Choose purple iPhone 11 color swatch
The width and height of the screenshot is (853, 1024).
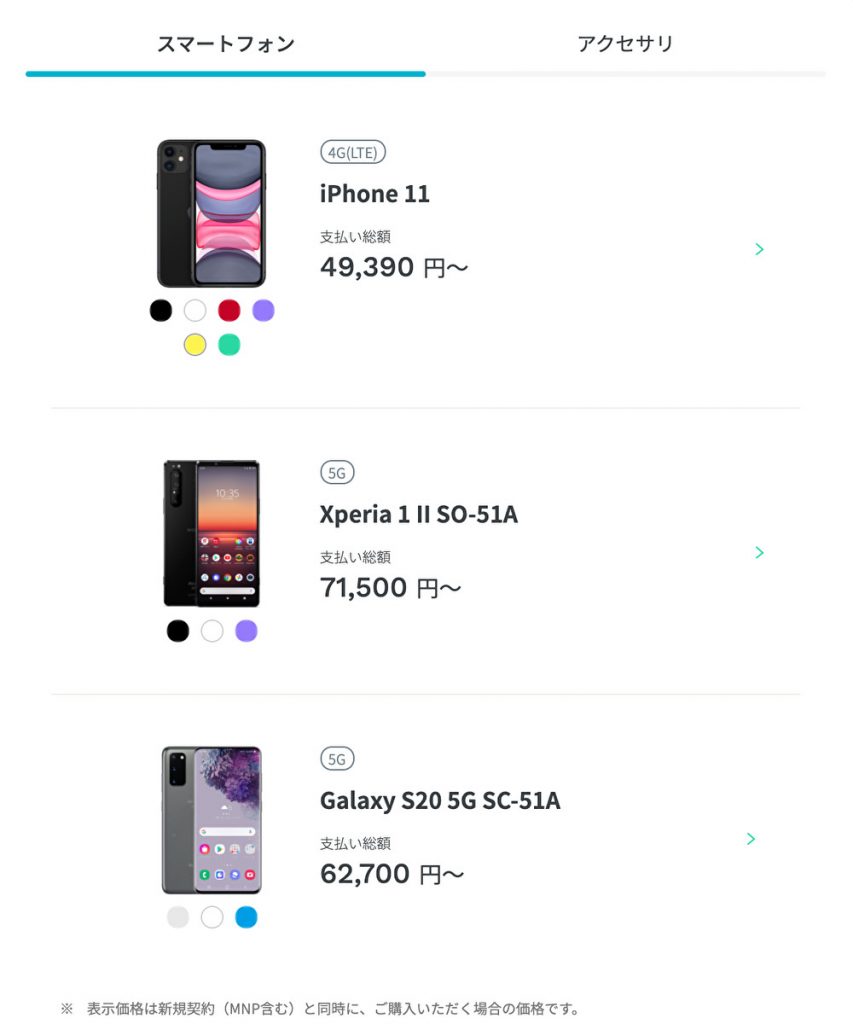(263, 310)
